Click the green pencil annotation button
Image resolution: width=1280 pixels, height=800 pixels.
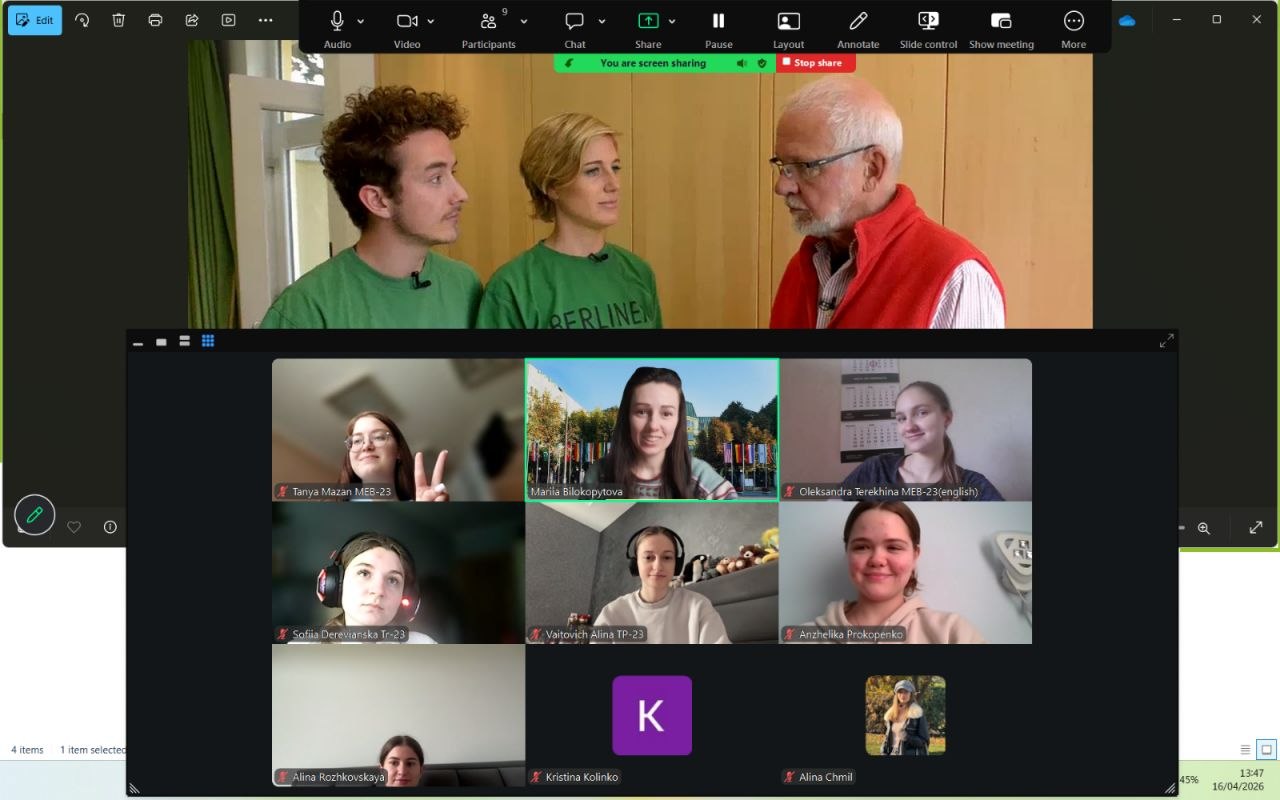click(35, 515)
